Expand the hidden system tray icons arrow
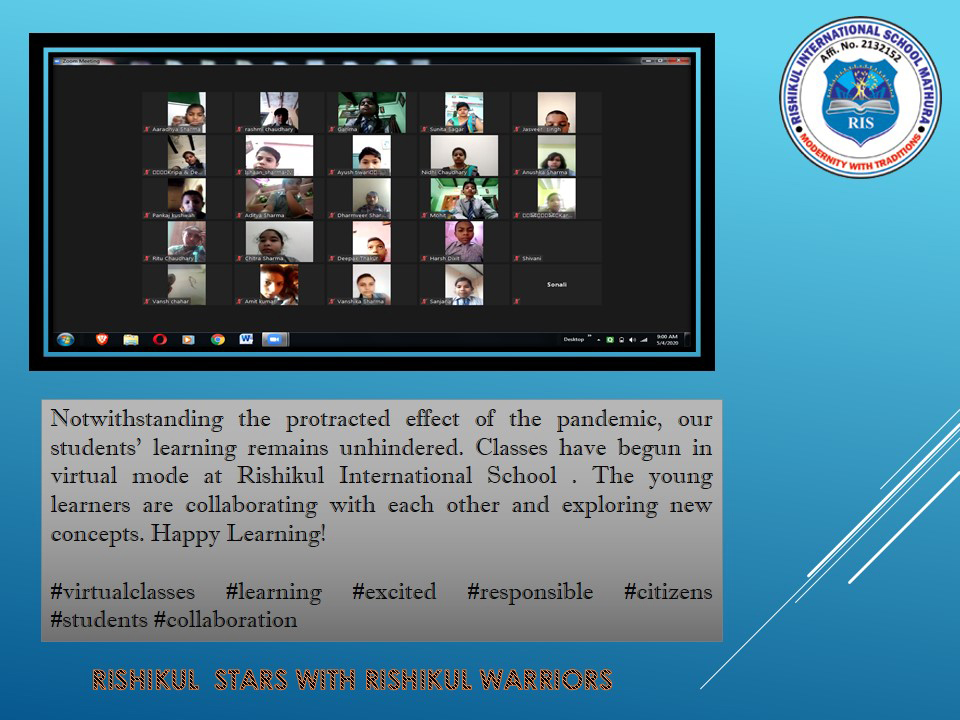Screen dimensions: 960x720 pyautogui.click(x=599, y=340)
